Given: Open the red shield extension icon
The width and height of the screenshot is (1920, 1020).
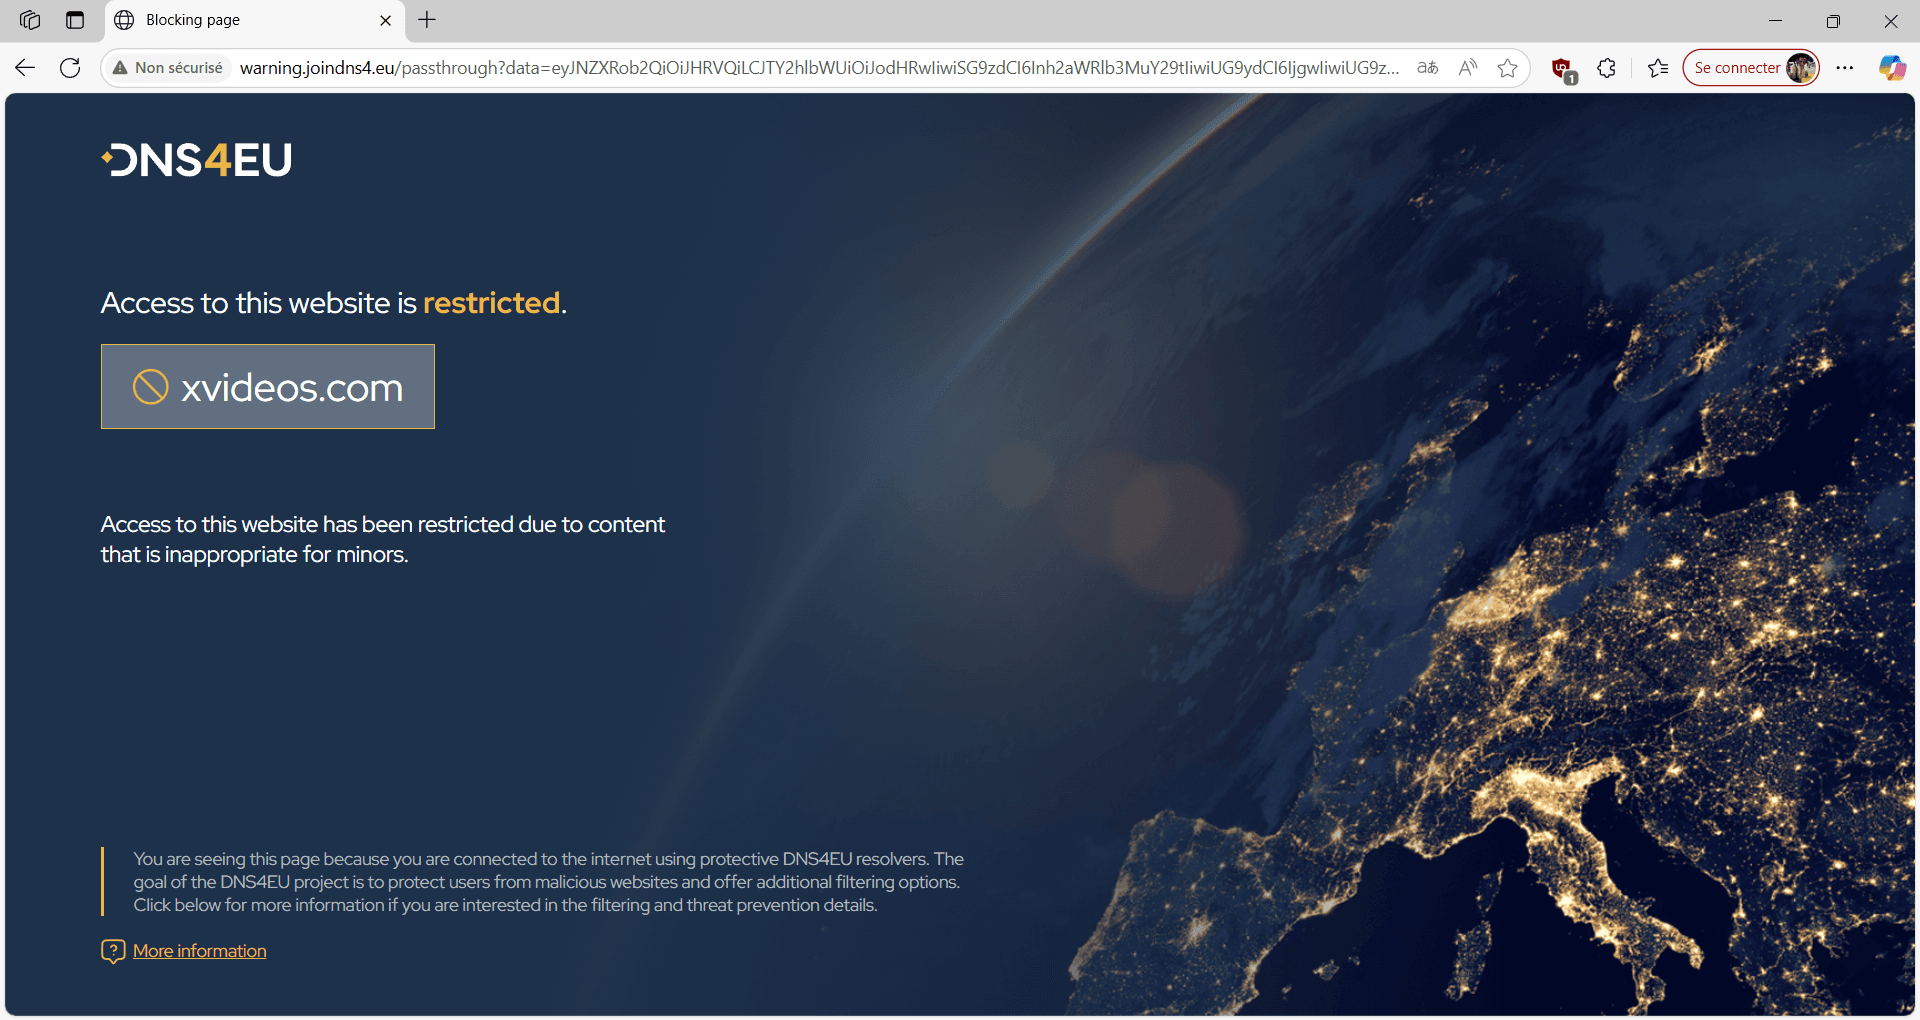Looking at the screenshot, I should click(1563, 69).
